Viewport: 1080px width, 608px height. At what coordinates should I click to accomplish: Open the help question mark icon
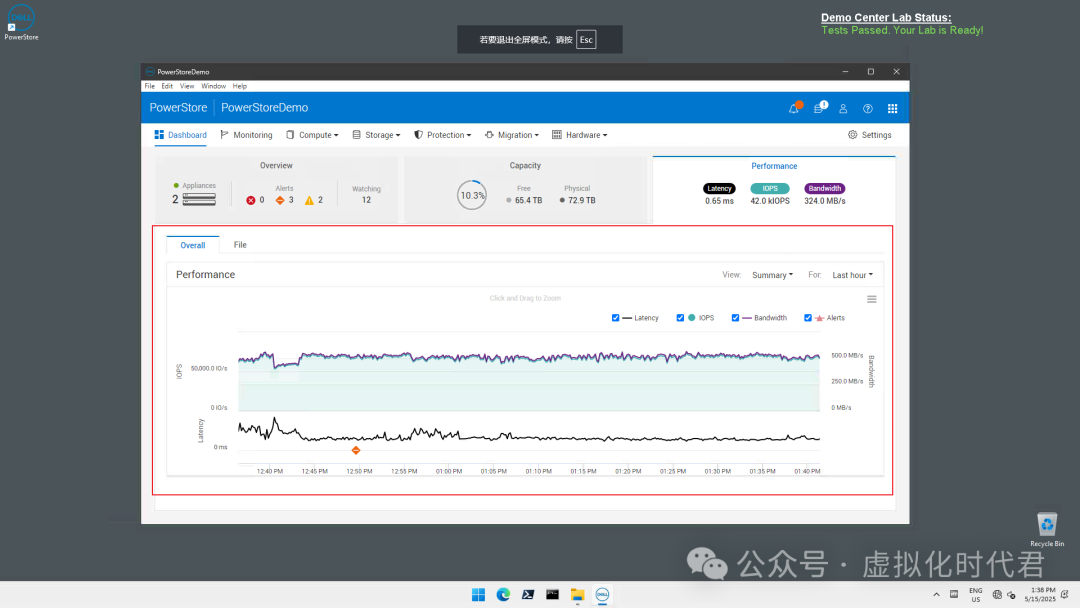pos(868,108)
